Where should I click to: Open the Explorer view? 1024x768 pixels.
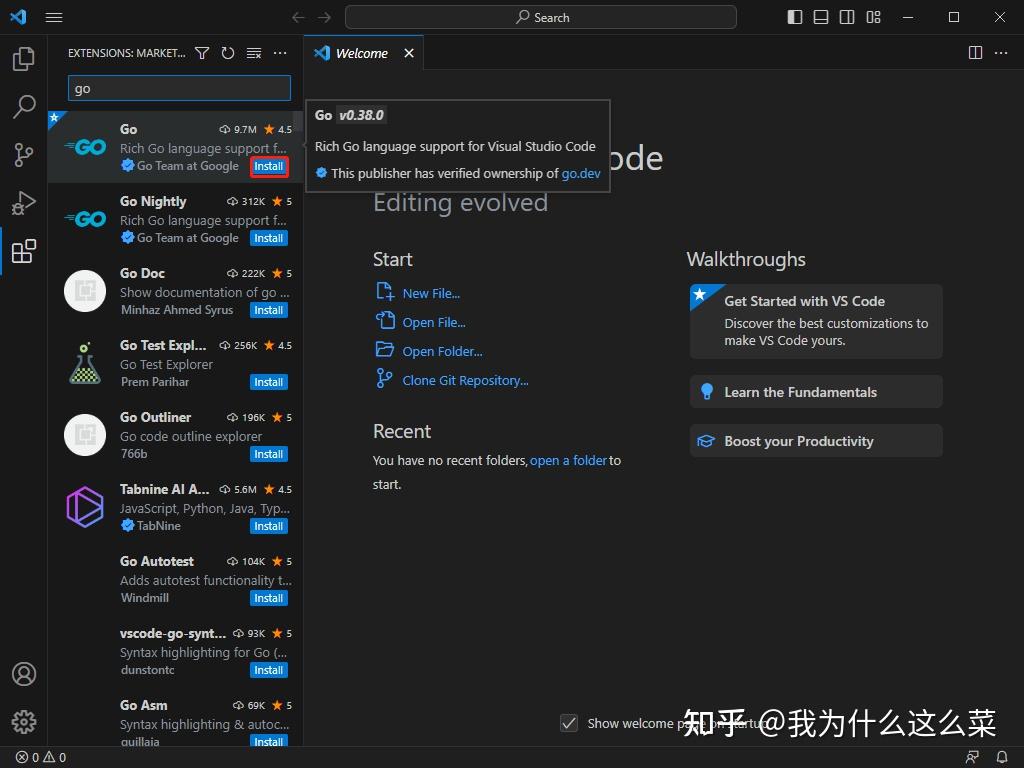pyautogui.click(x=24, y=59)
